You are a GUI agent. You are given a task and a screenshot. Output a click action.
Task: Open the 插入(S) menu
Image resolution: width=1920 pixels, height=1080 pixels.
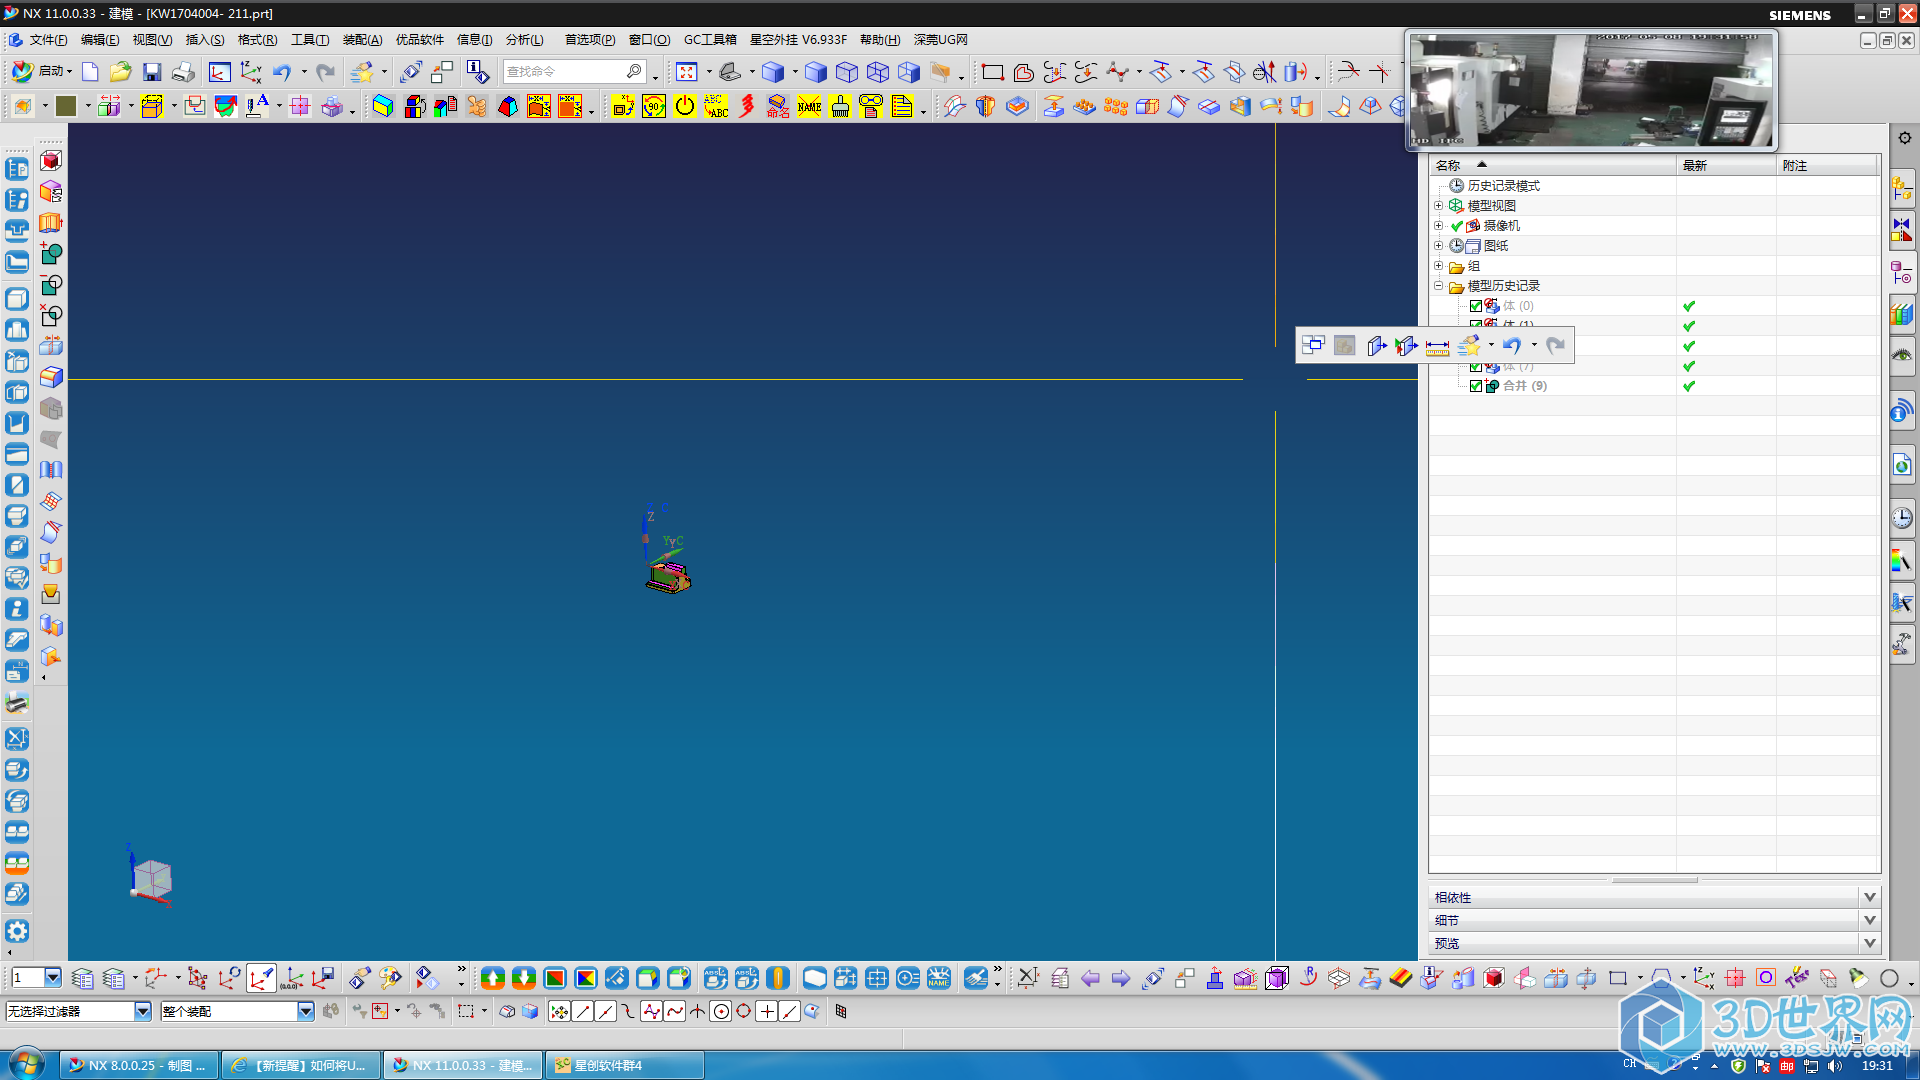click(x=205, y=40)
